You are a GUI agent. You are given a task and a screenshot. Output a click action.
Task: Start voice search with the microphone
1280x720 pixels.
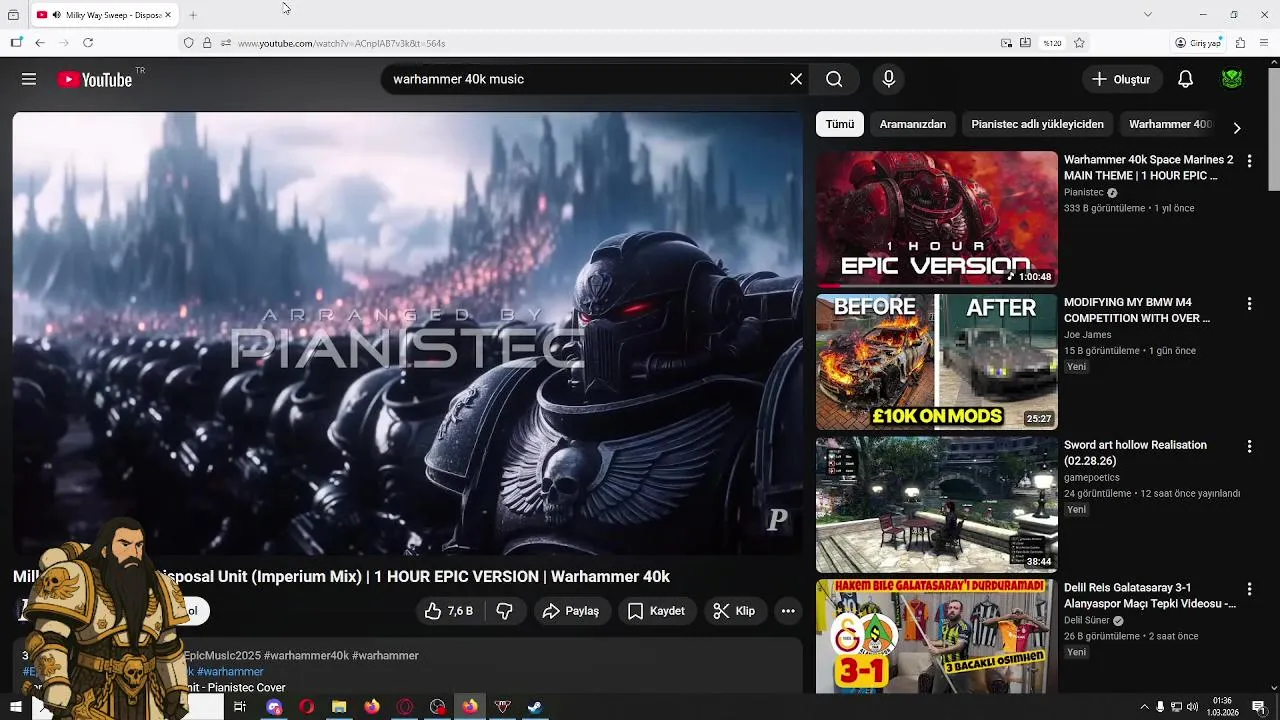[888, 79]
